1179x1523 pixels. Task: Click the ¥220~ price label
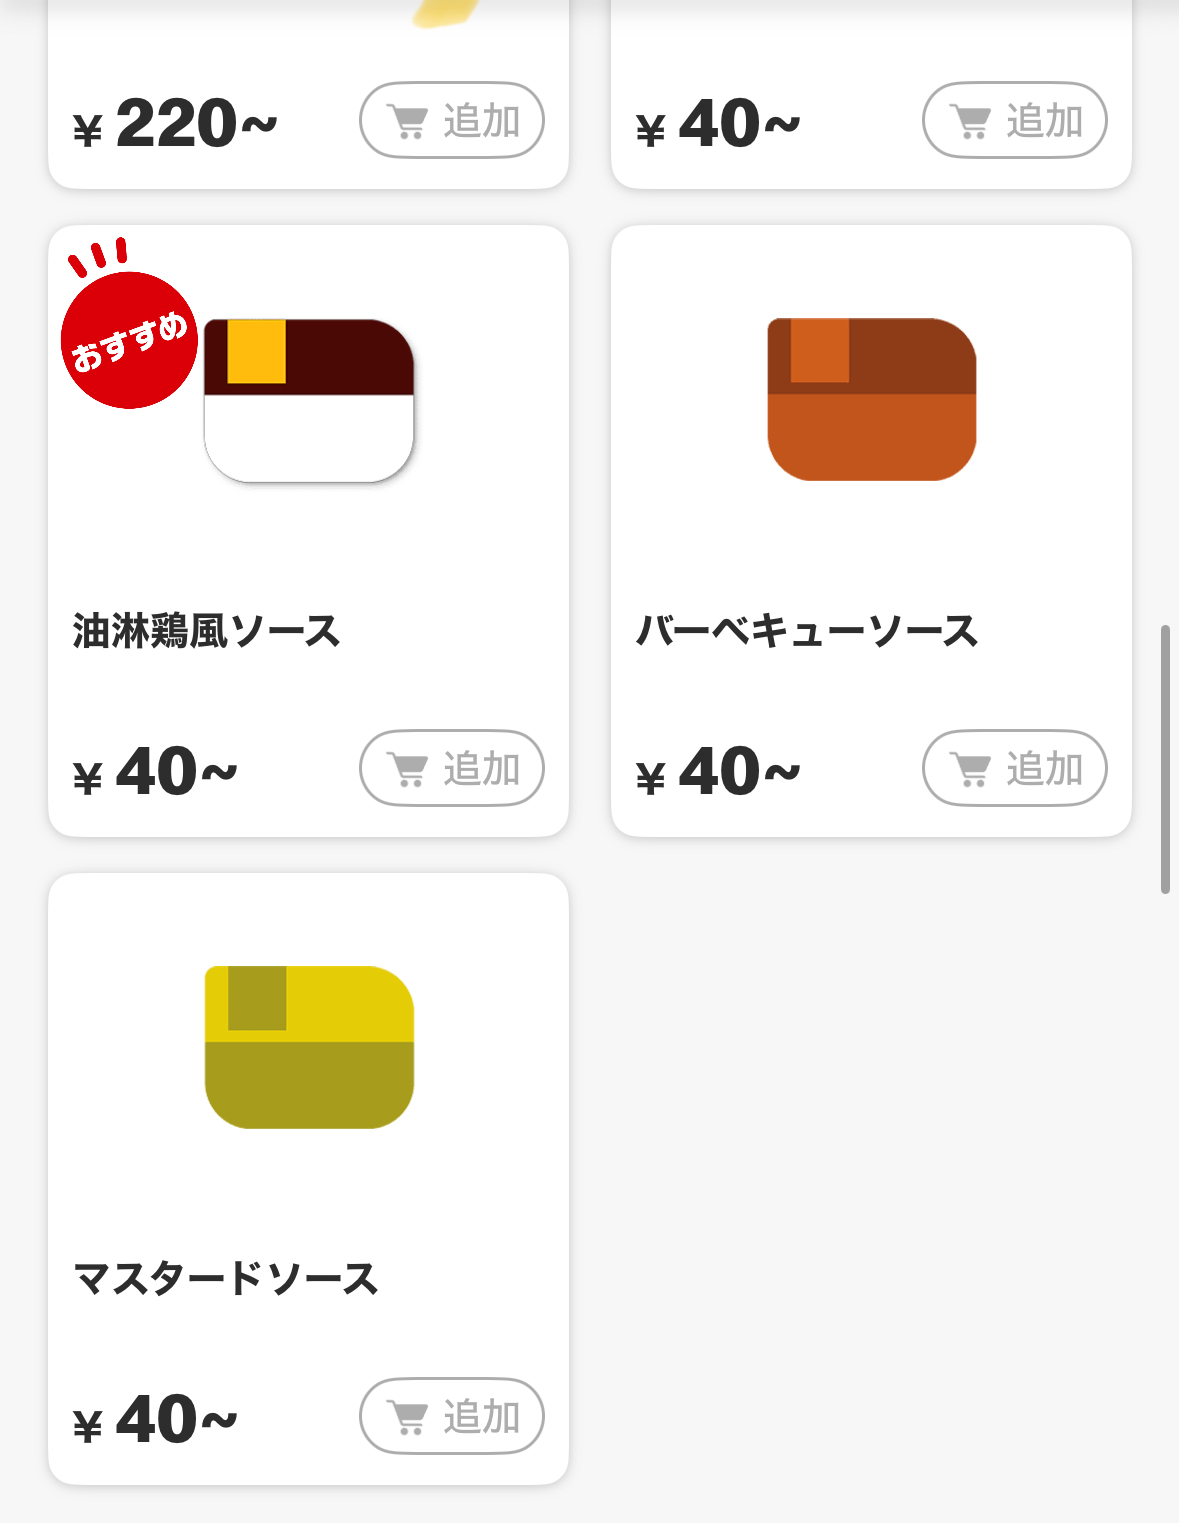point(175,124)
